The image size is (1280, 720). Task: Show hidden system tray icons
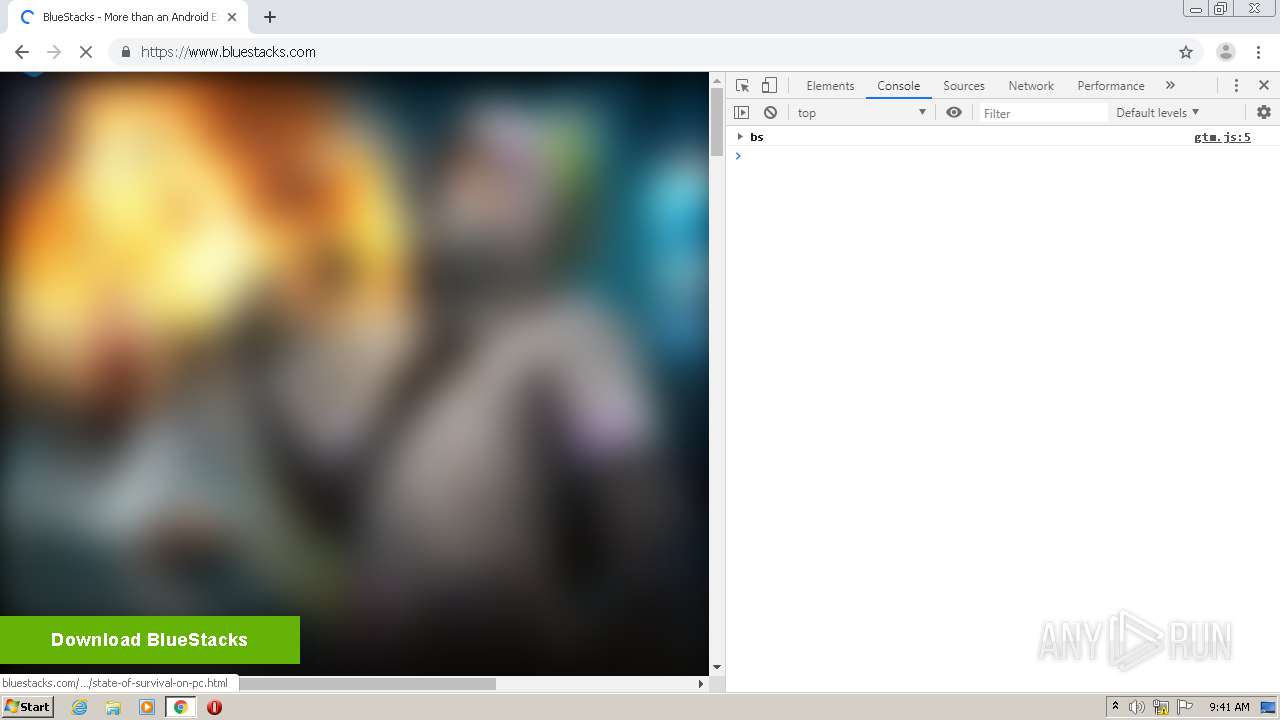click(1115, 707)
